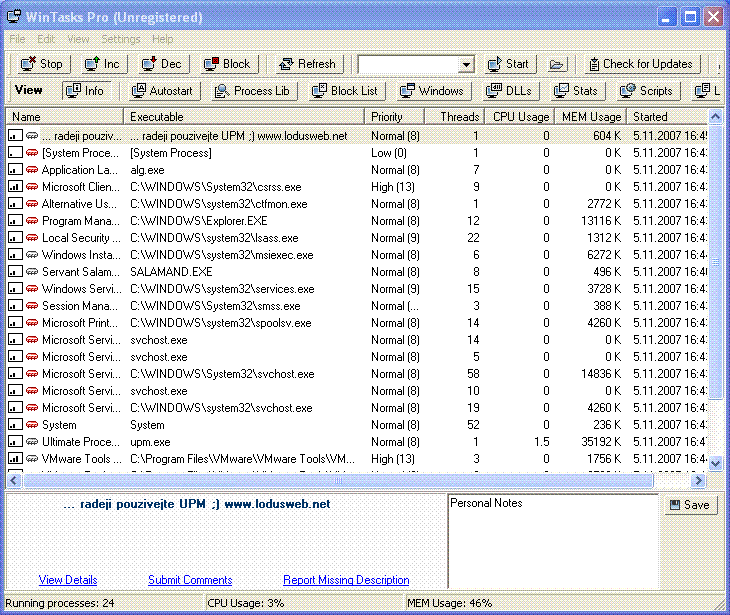This screenshot has height=615, width=730.
Task: Save the personal notes
Action: (x=691, y=505)
